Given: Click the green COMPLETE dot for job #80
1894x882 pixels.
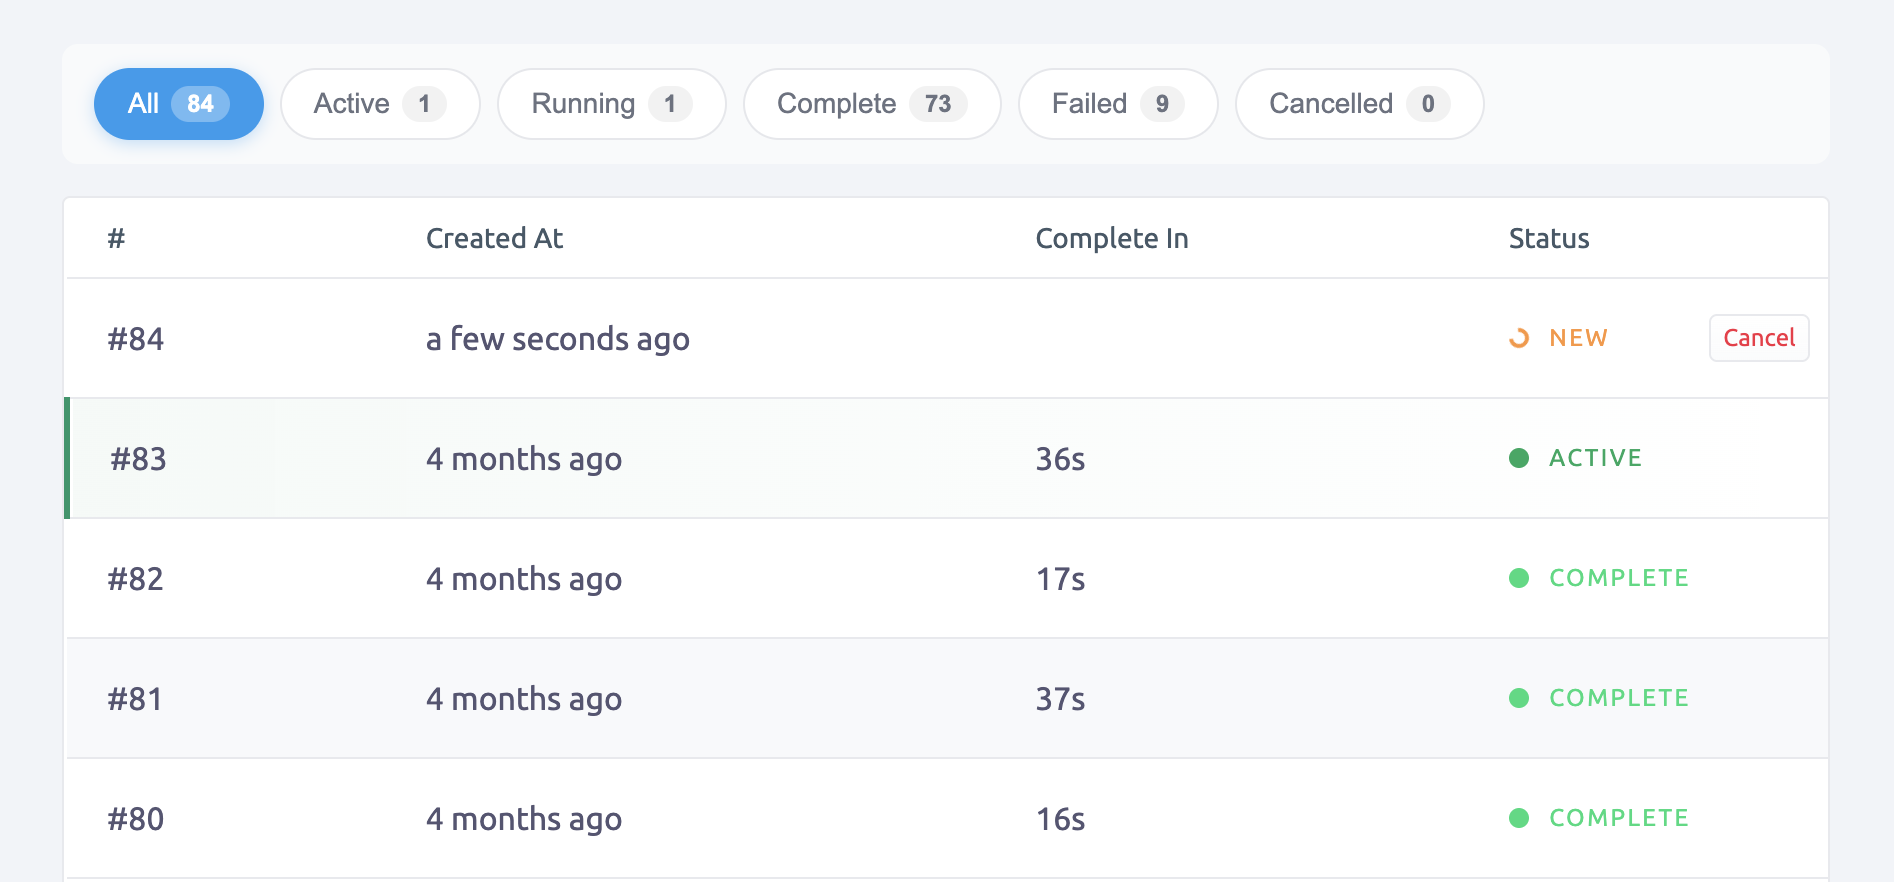Looking at the screenshot, I should pyautogui.click(x=1519, y=818).
